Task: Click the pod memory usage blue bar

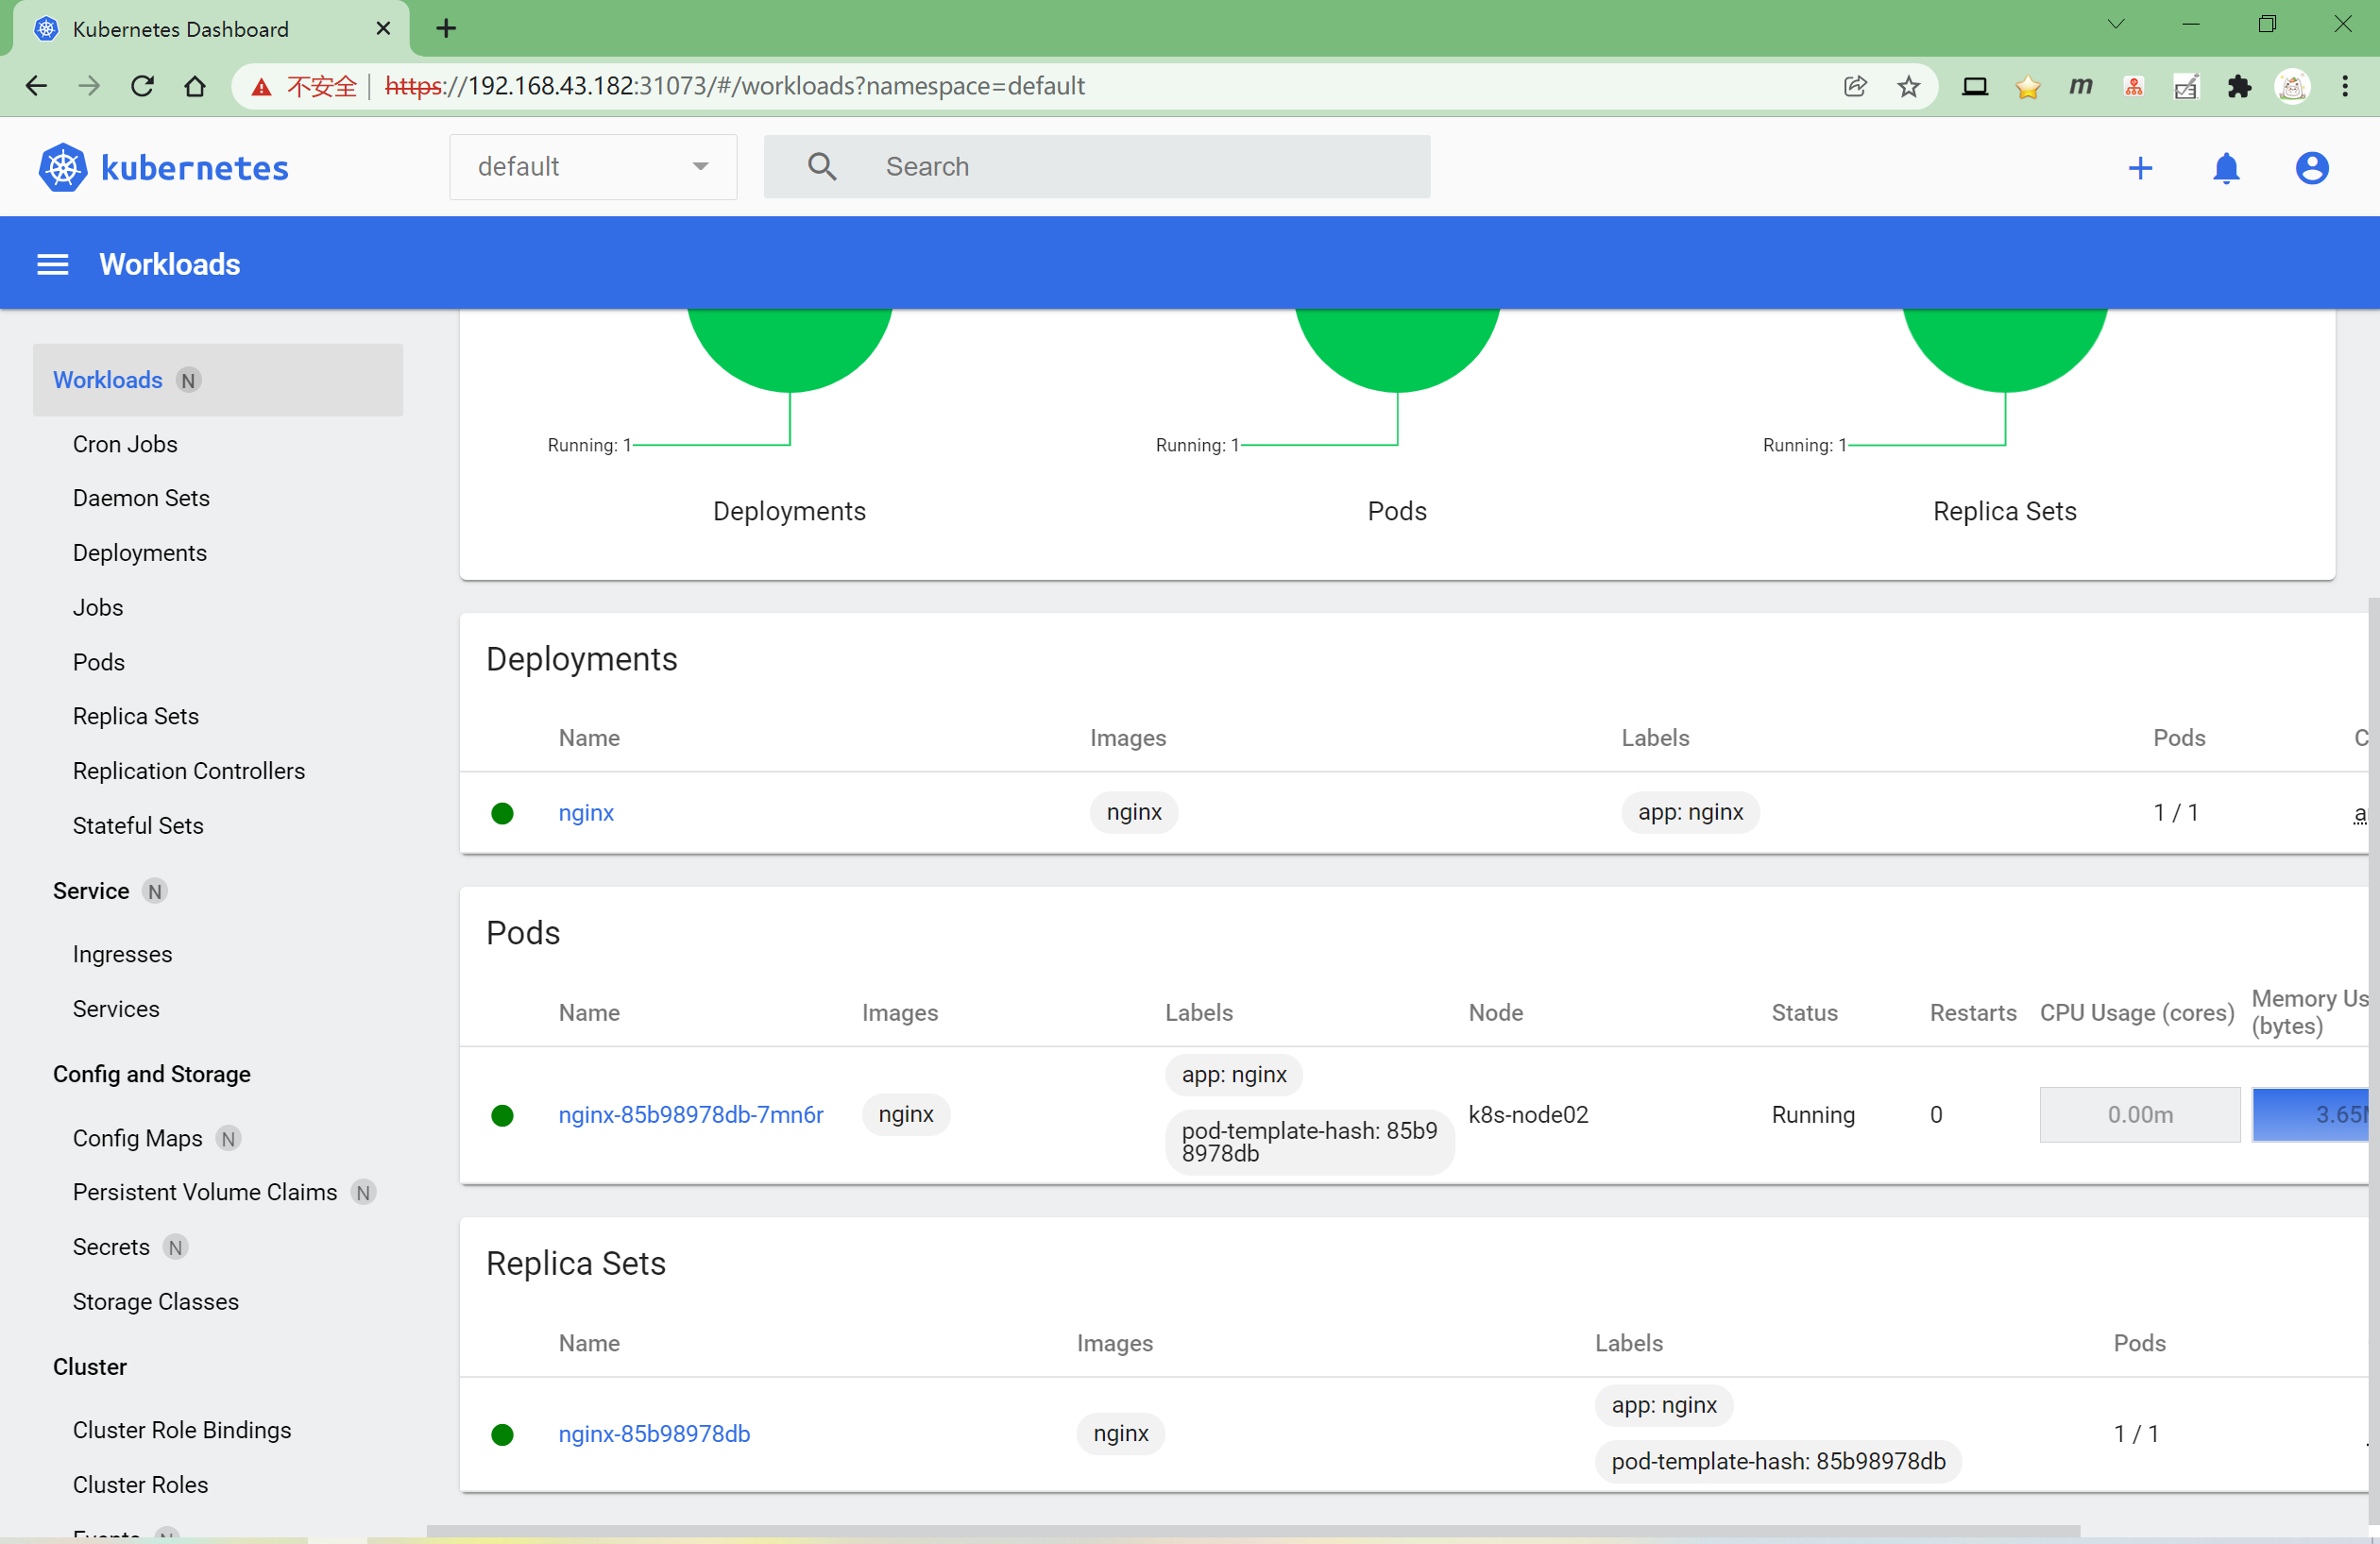Action: point(2311,1115)
